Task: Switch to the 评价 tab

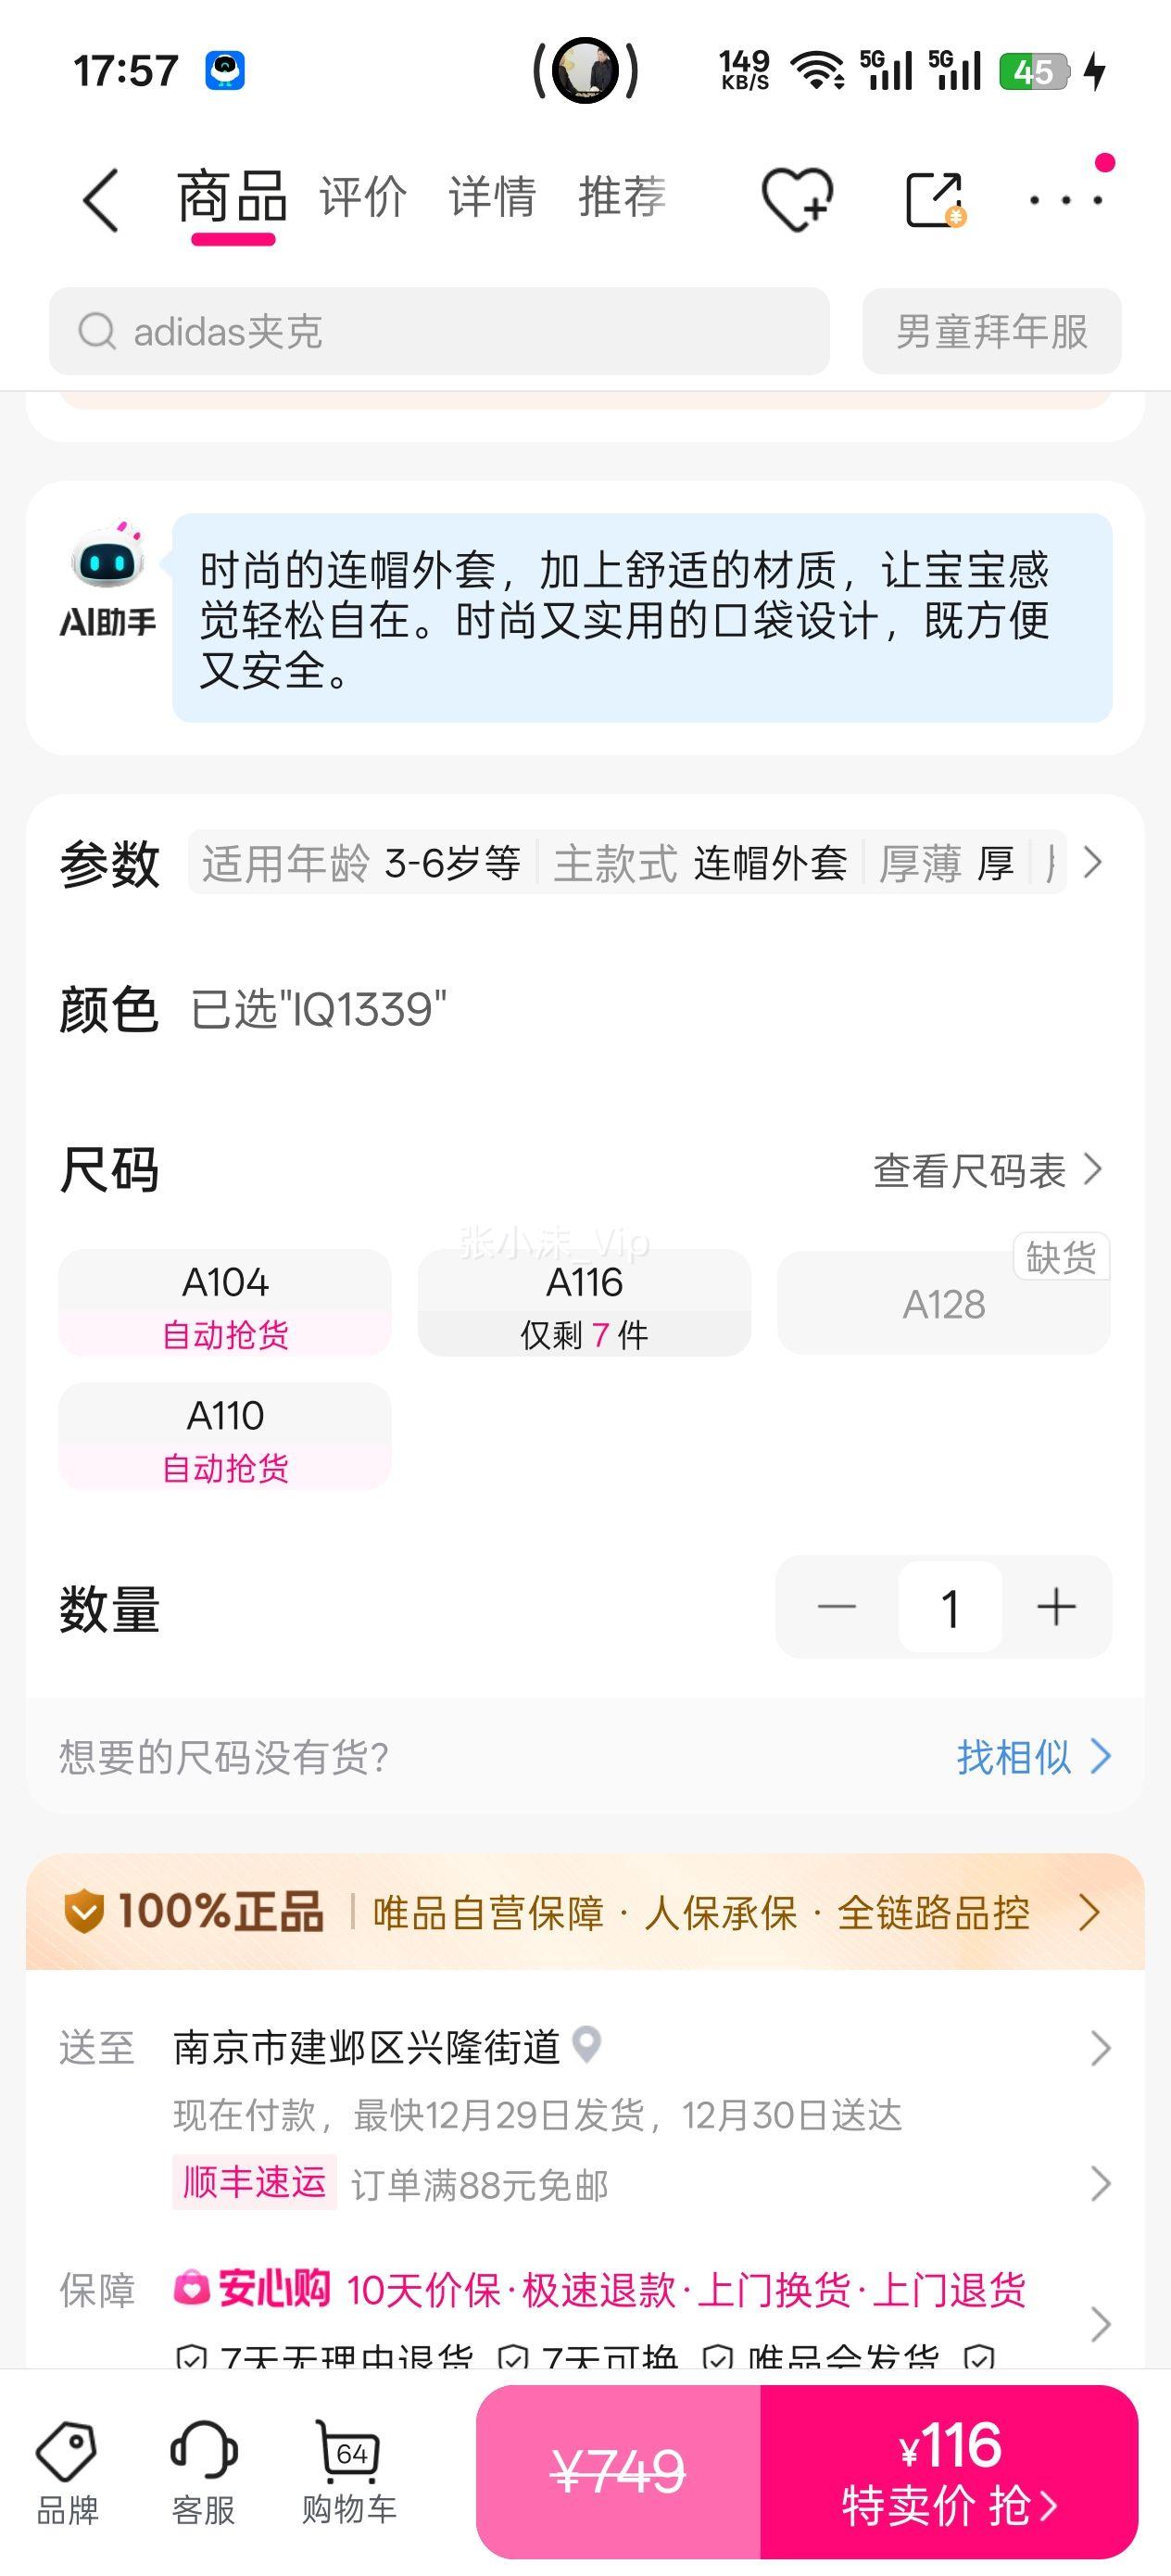Action: [x=363, y=197]
